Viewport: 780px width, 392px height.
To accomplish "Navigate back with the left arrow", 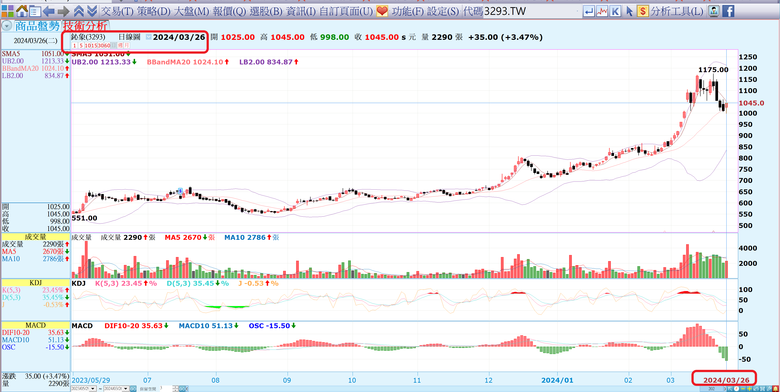I will [49, 11].
